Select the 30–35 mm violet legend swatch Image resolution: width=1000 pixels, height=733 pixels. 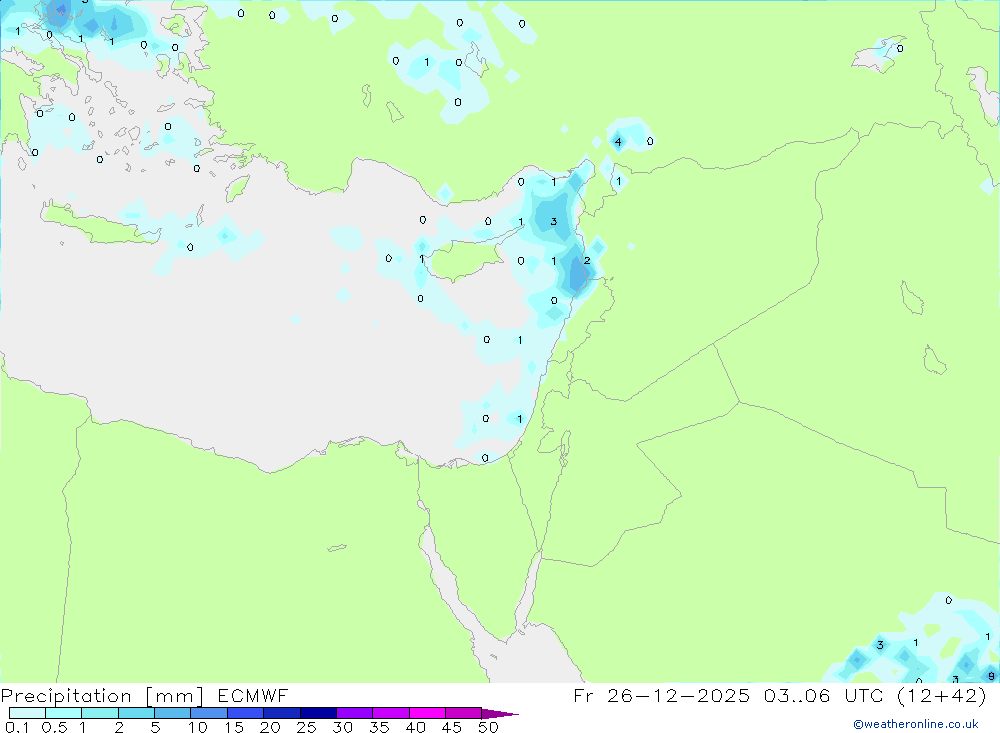point(355,713)
